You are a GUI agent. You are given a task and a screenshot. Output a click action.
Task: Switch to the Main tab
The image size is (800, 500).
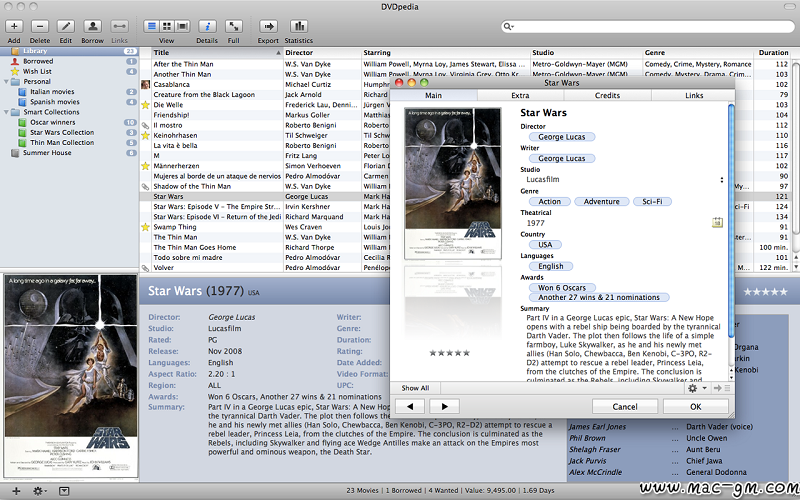(x=434, y=95)
